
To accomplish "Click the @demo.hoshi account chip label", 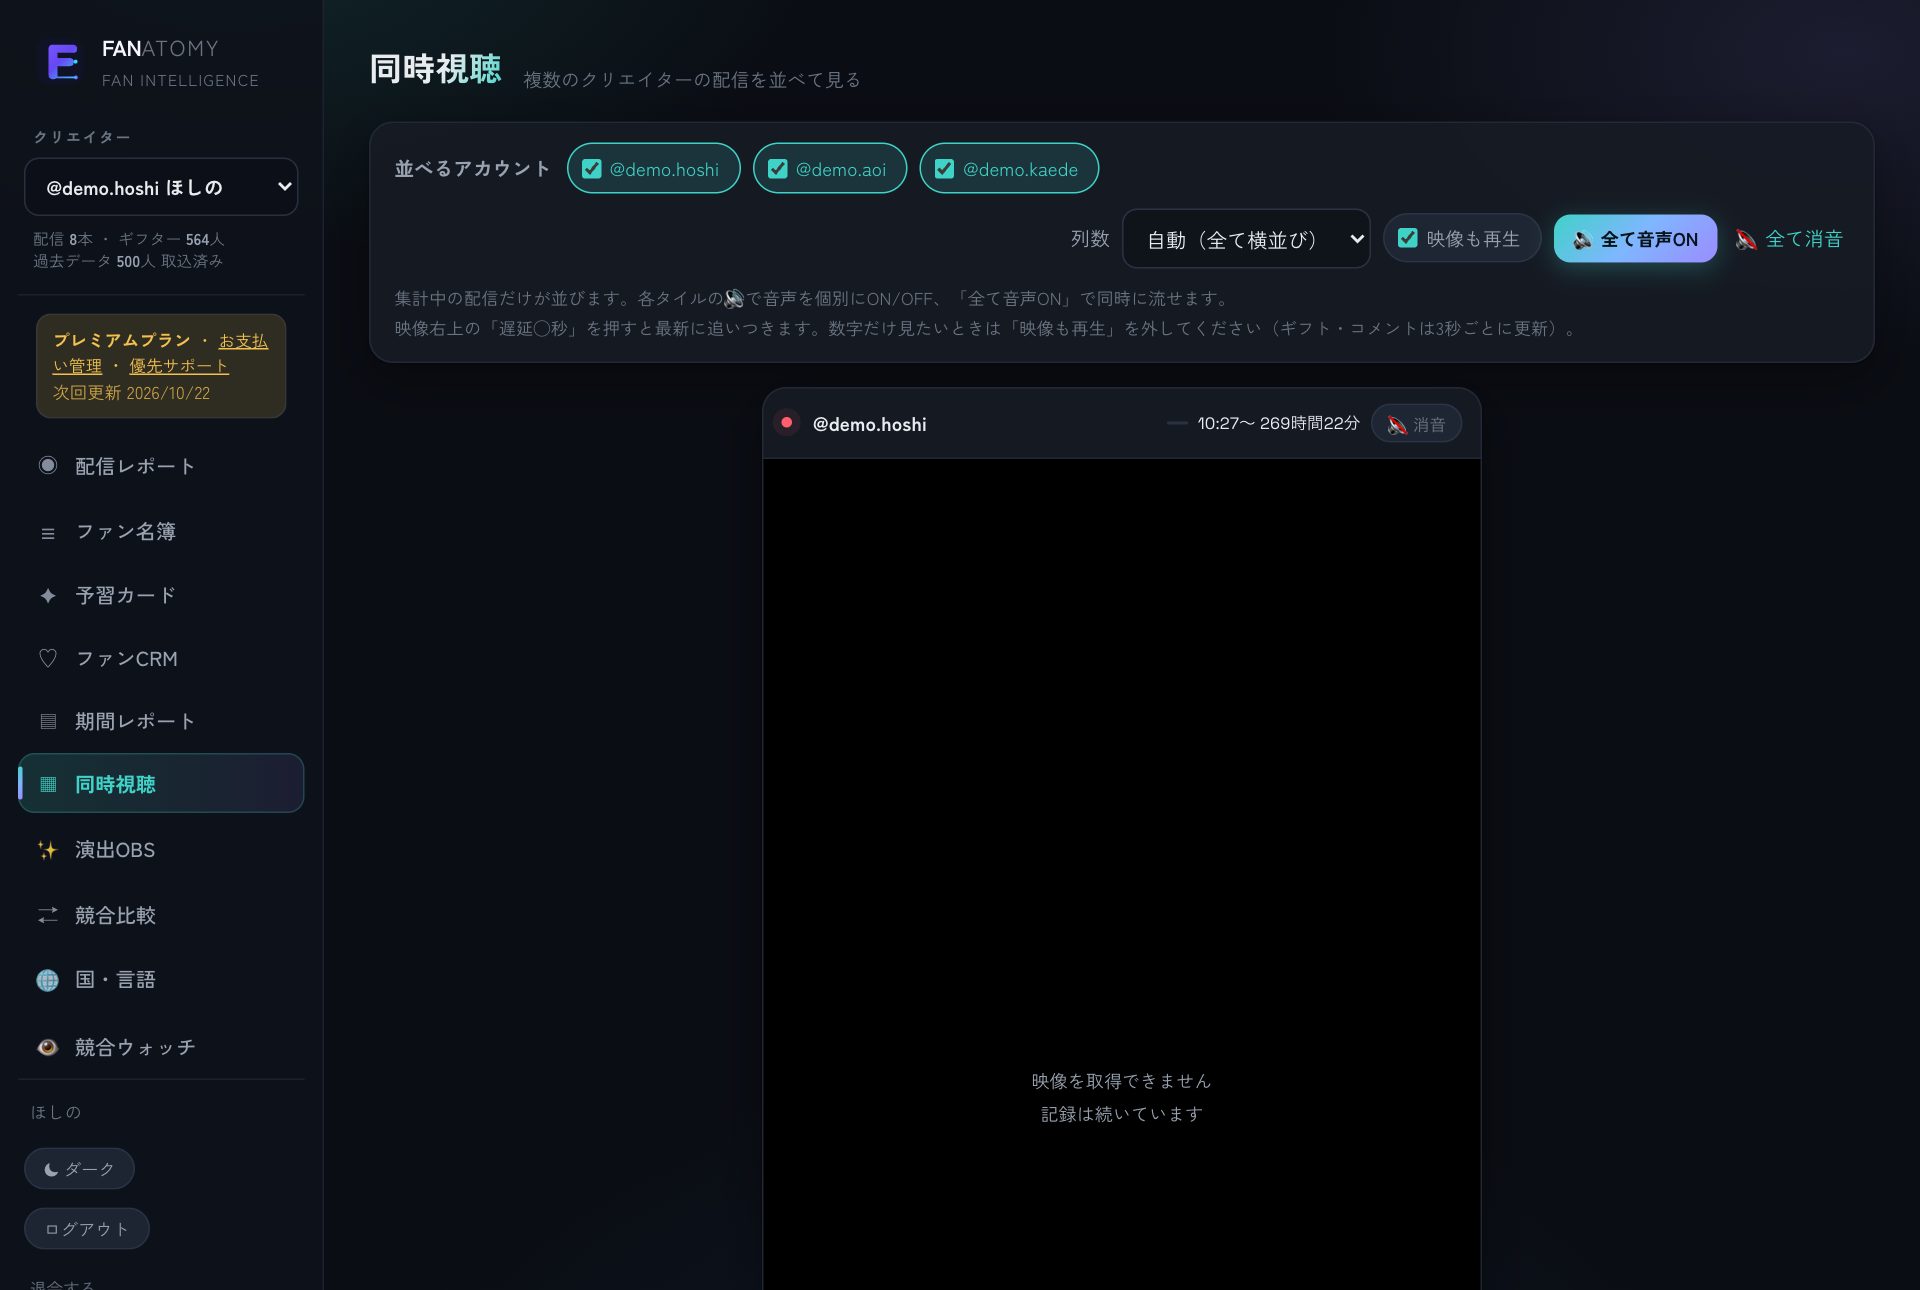I will tap(664, 170).
